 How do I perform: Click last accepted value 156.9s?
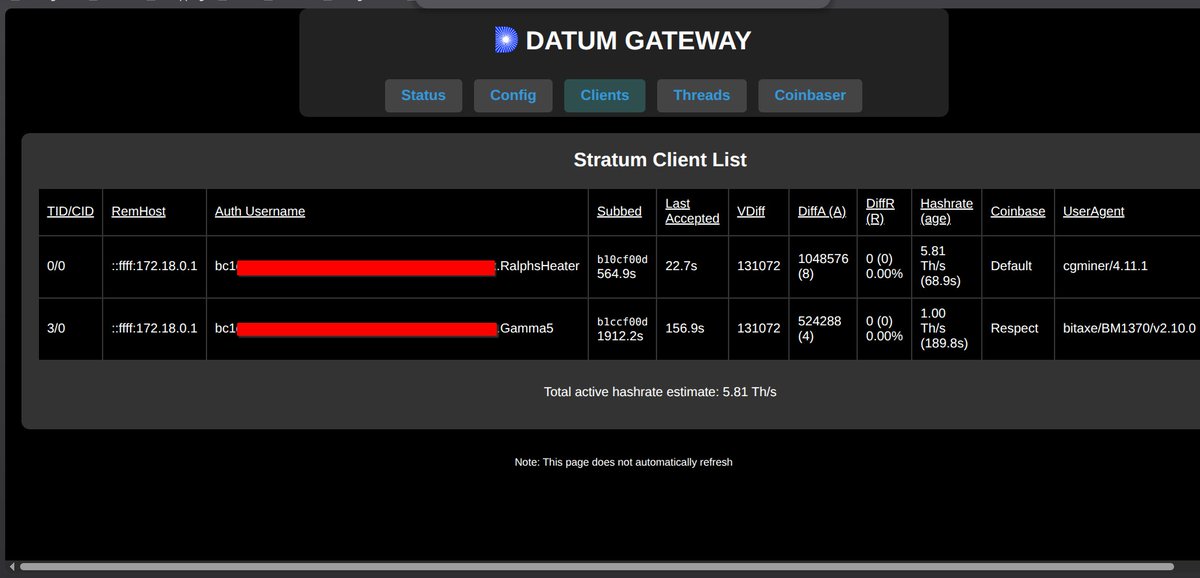pos(685,328)
